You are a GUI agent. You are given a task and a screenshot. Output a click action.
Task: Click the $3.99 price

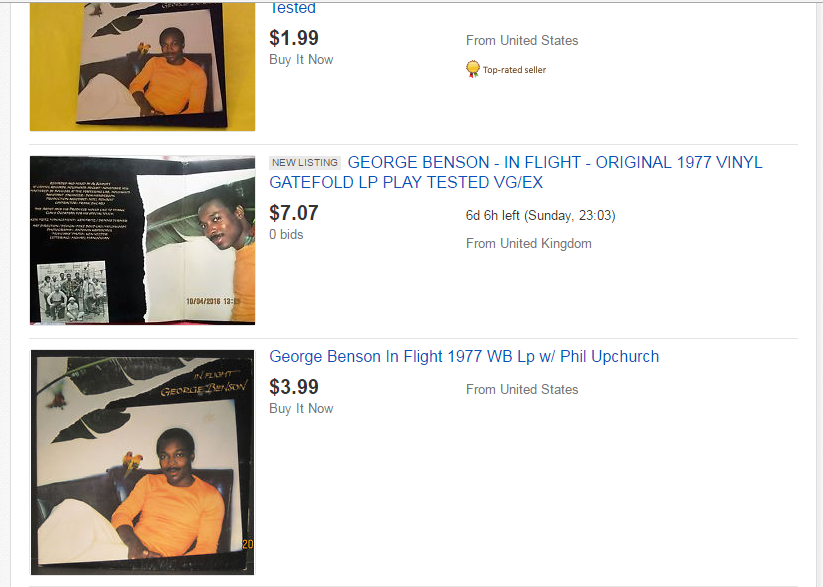click(x=294, y=387)
